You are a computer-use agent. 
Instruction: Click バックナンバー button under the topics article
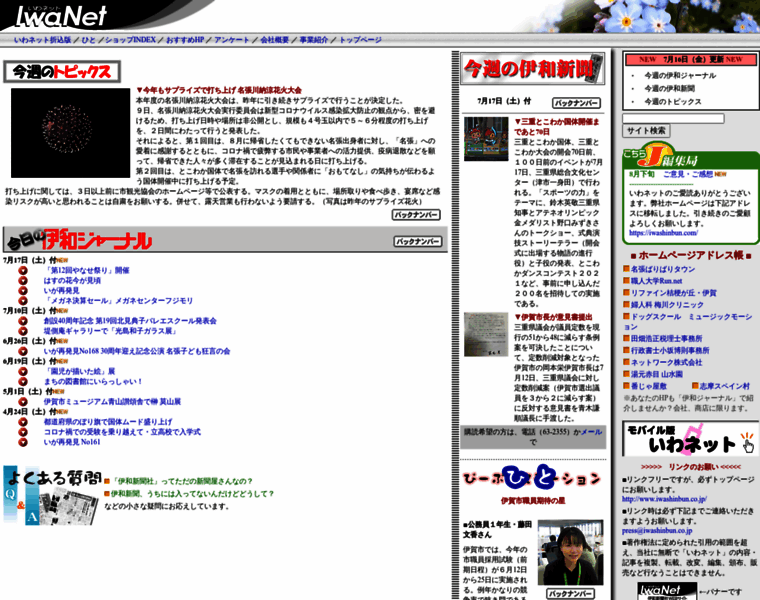[416, 215]
